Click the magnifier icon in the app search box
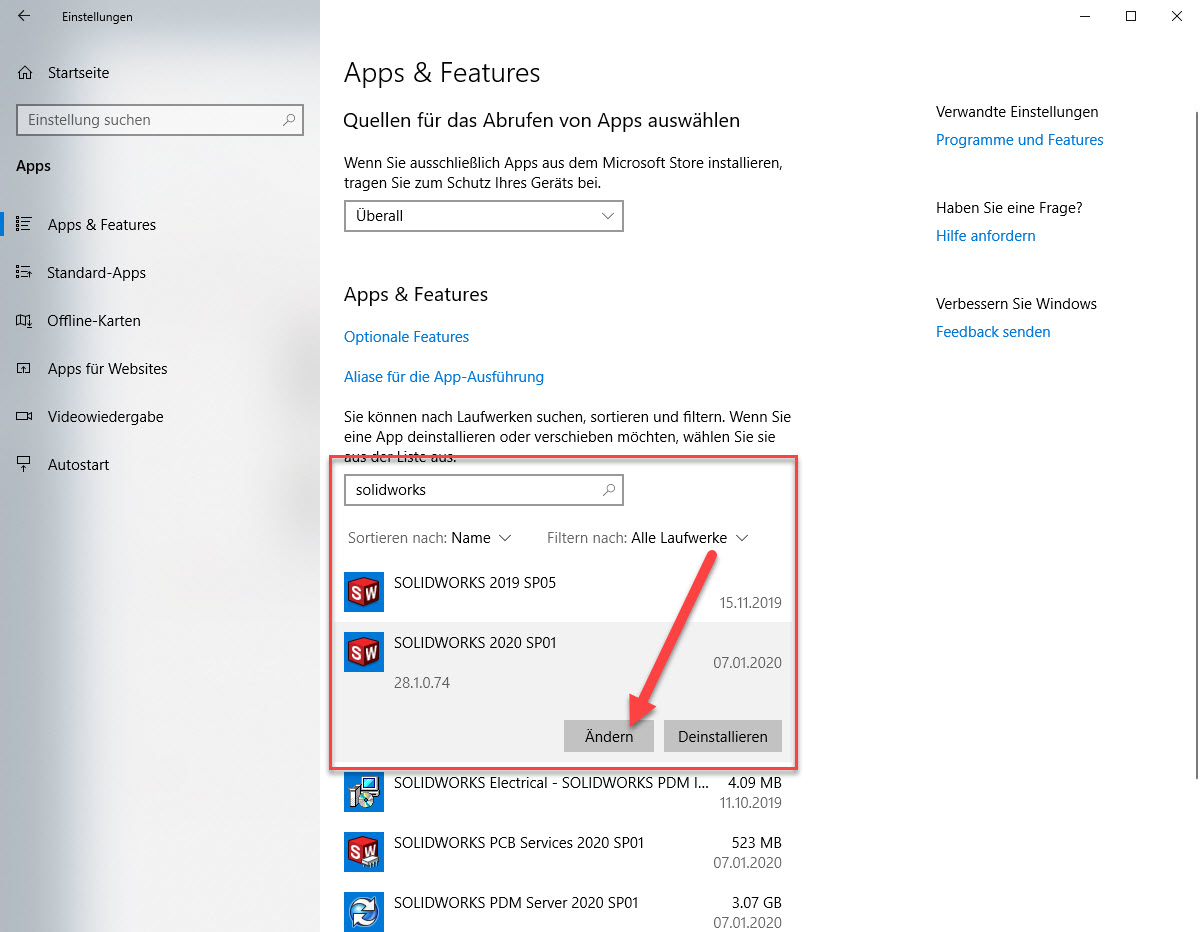Viewport: 1200px width, 932px height. 608,490
